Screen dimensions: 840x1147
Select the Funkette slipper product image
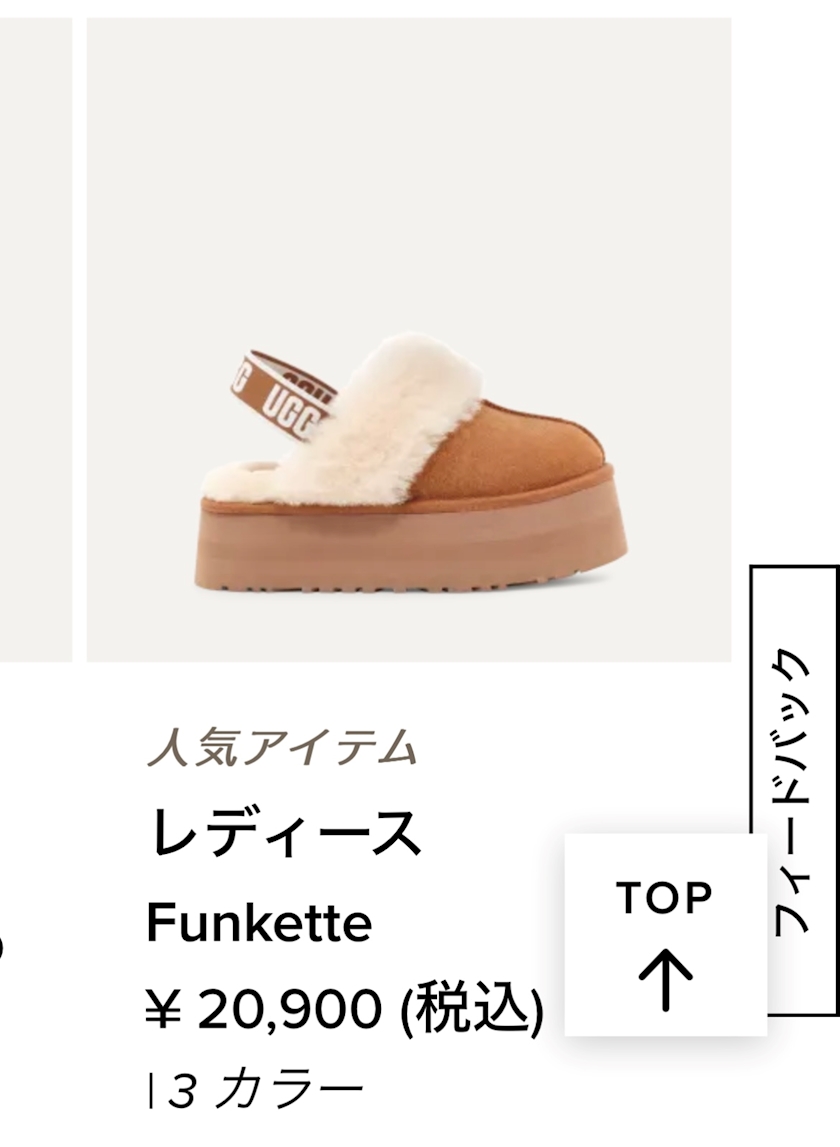click(x=409, y=340)
